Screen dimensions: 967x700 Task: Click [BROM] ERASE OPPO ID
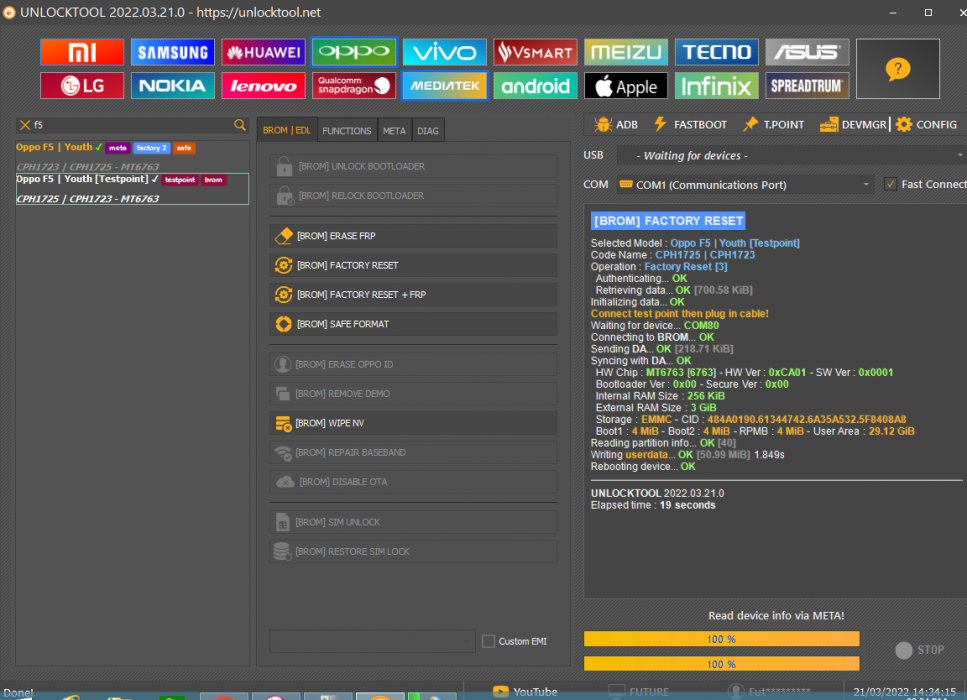[x=413, y=364]
